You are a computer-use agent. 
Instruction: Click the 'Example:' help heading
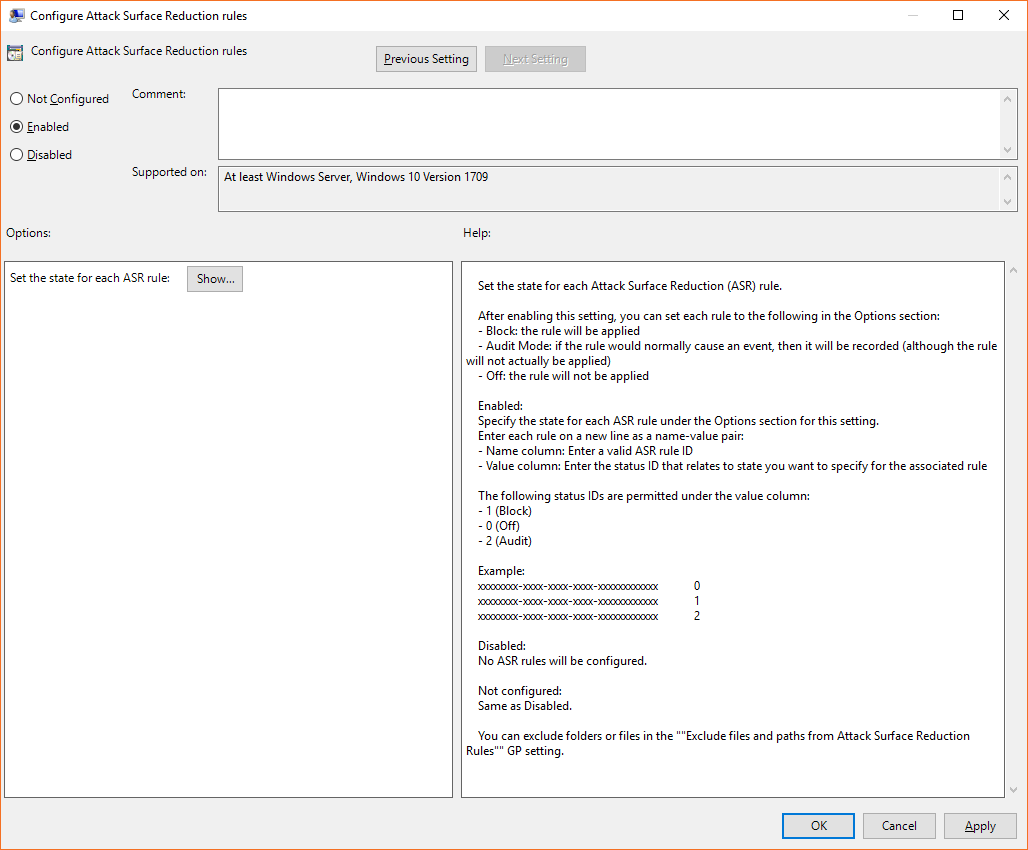[502, 571]
